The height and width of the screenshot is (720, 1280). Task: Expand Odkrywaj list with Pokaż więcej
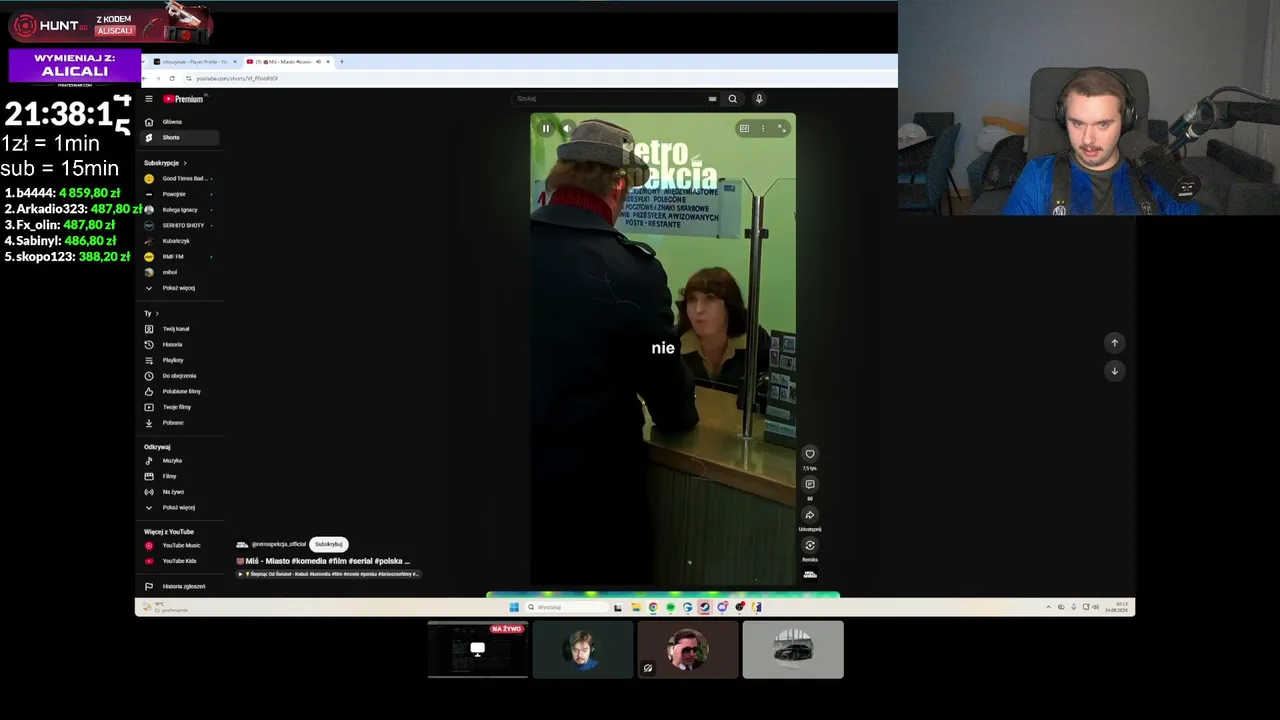pos(178,508)
